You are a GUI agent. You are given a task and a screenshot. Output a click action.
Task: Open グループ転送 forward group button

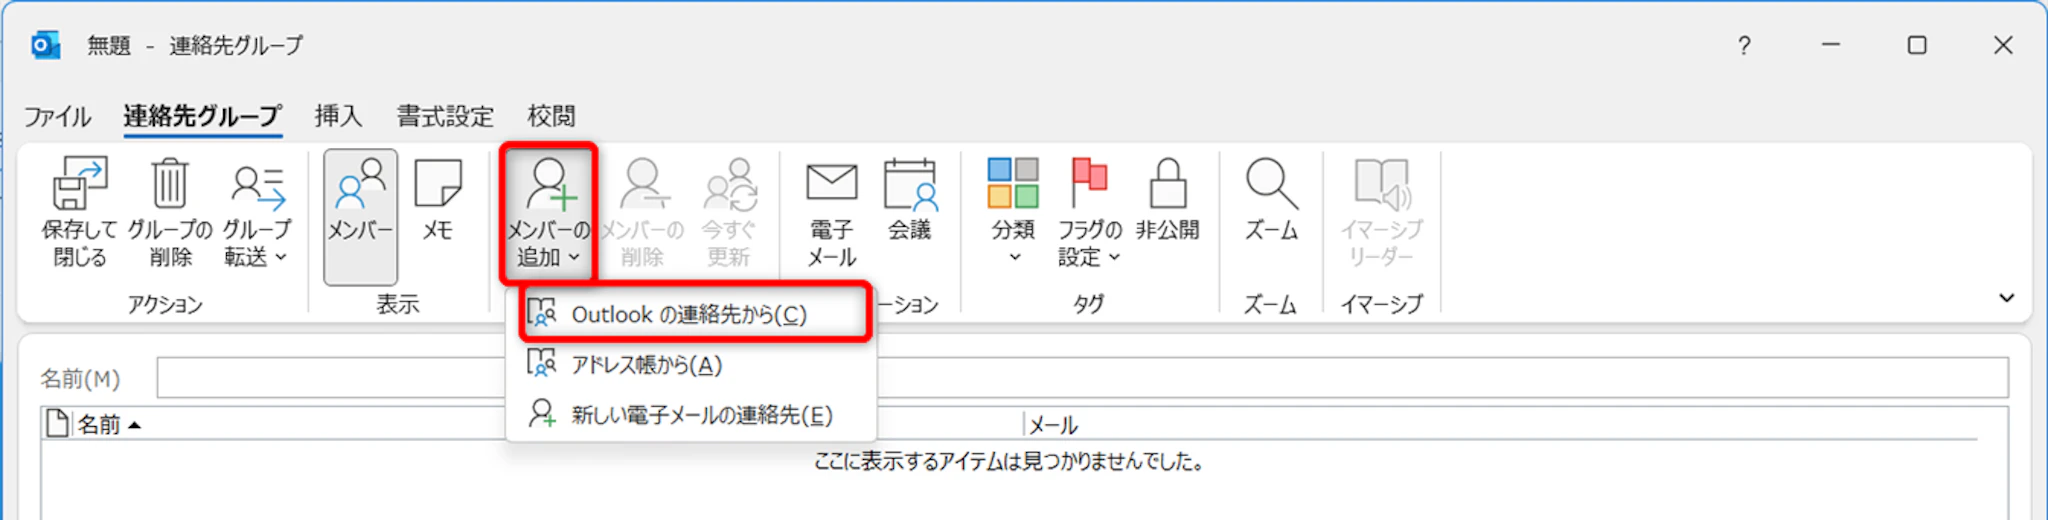[x=256, y=212]
